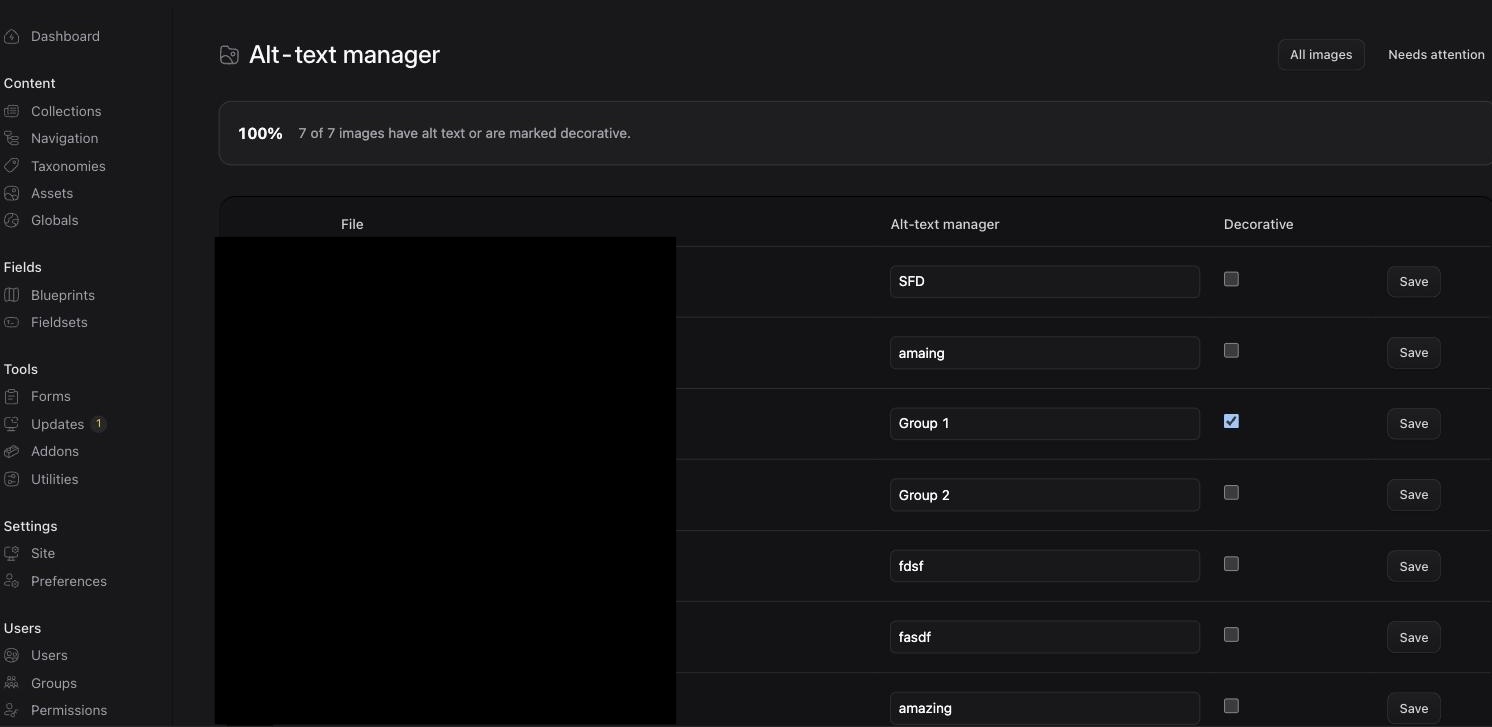This screenshot has height=727, width=1492.
Task: Click the Globals globe icon
Action: (x=12, y=220)
